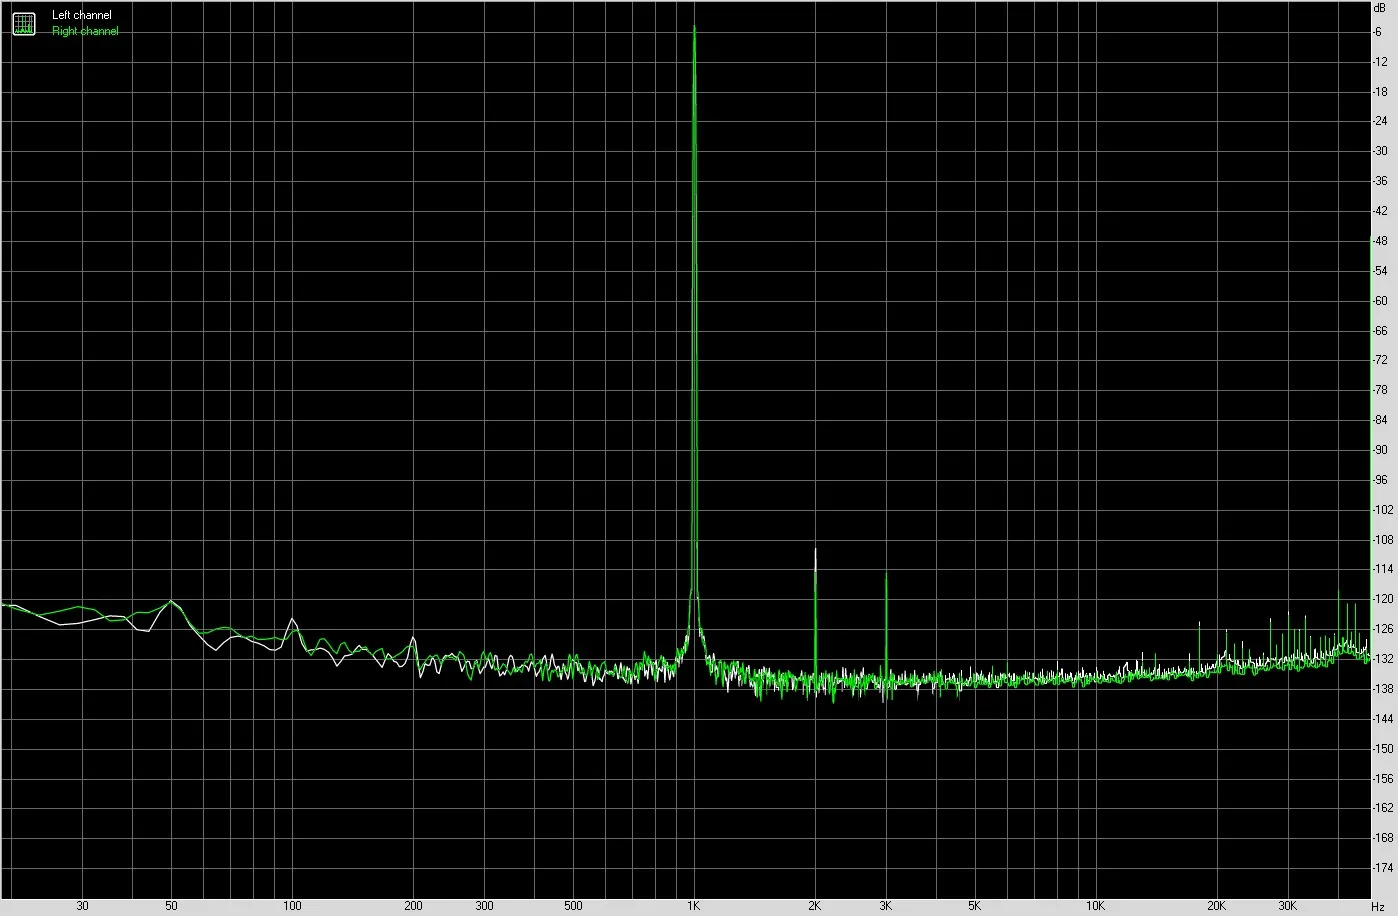
Task: Click the Hz unit label
Action: pyautogui.click(x=1377, y=907)
